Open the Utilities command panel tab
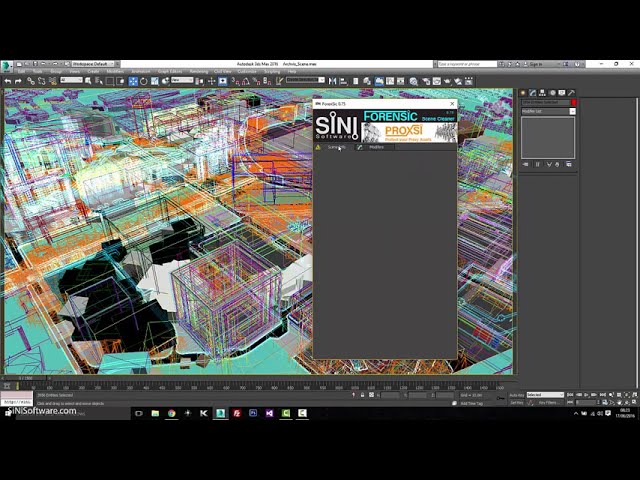The width and height of the screenshot is (640, 480). click(x=571, y=93)
